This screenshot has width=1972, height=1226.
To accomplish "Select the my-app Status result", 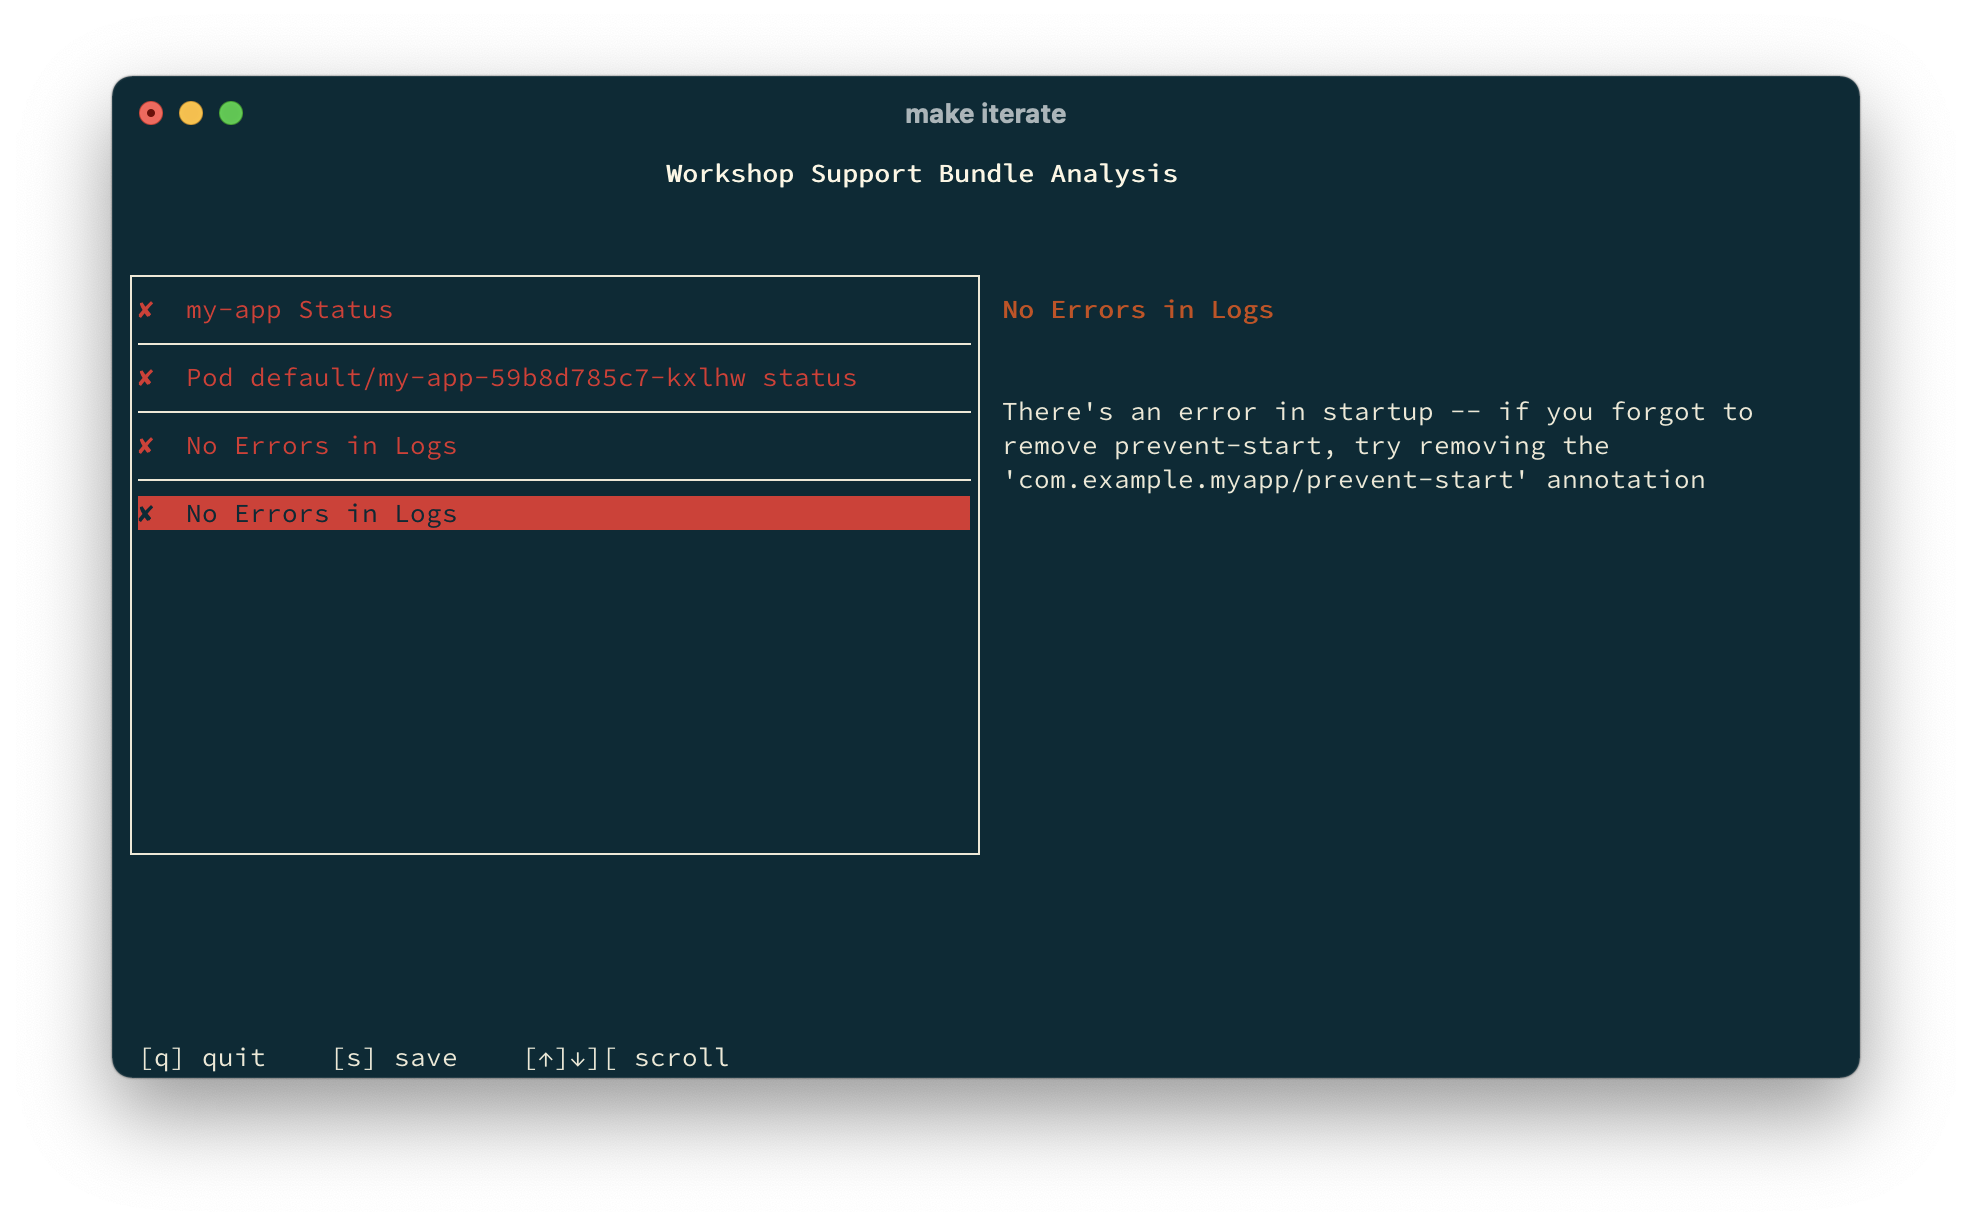I will [x=289, y=310].
